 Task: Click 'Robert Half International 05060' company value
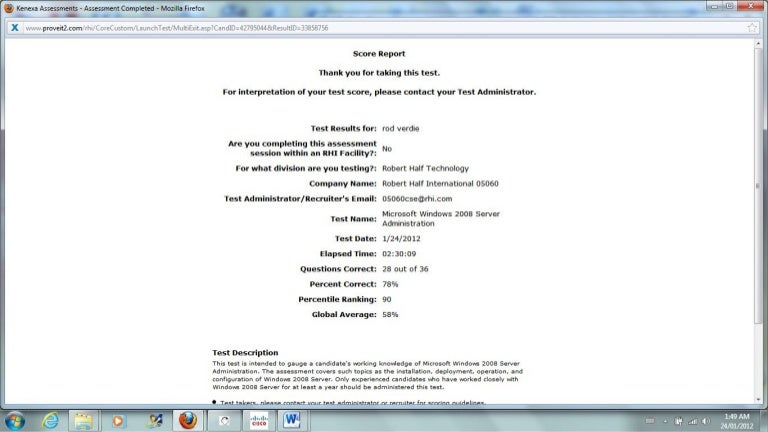(440, 184)
